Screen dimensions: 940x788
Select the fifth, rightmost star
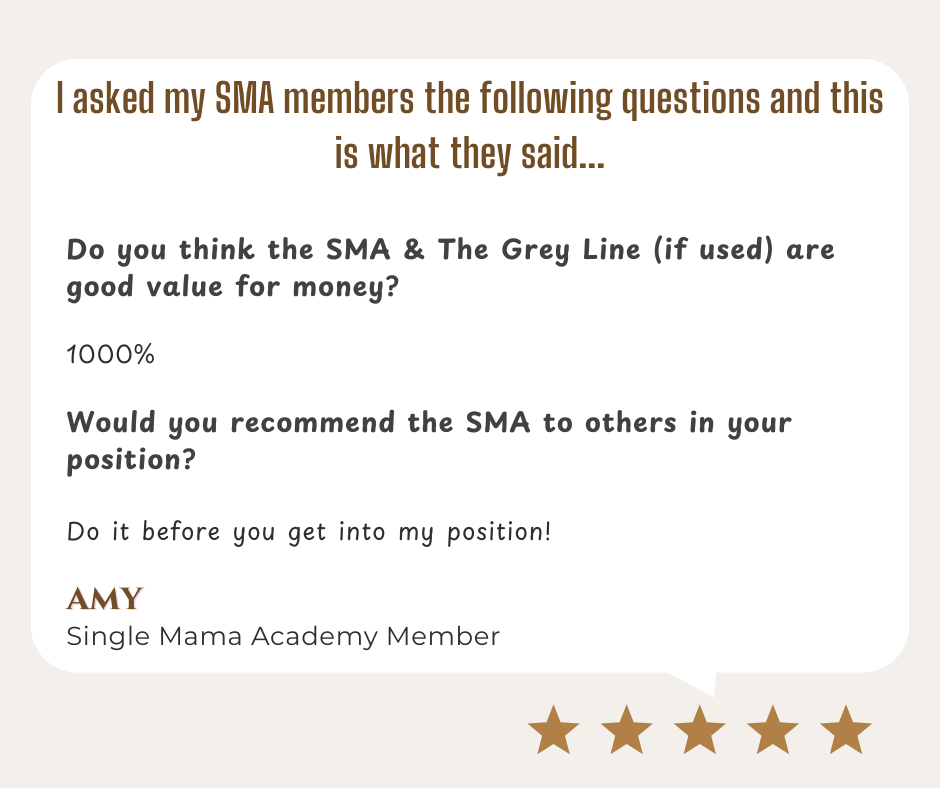(845, 730)
